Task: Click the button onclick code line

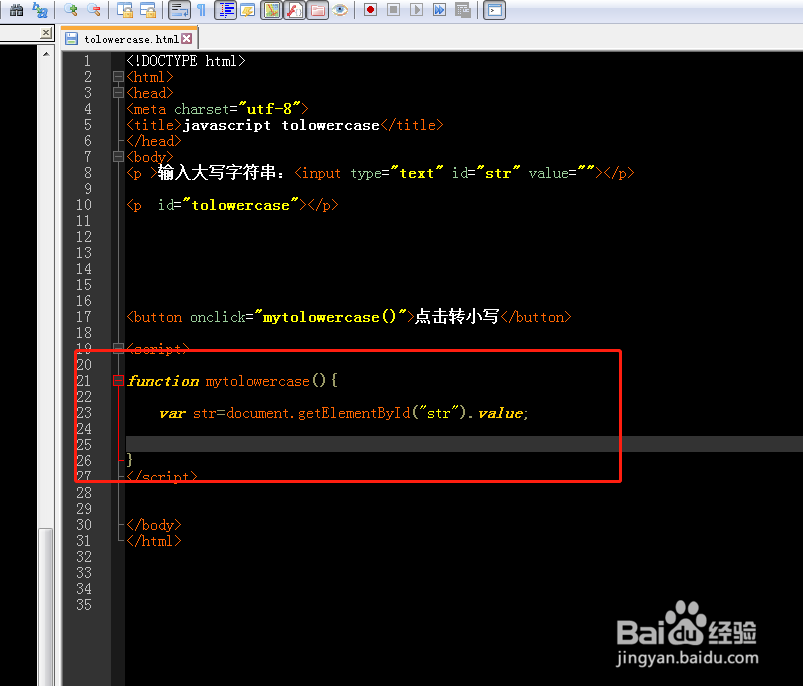Action: (x=349, y=317)
